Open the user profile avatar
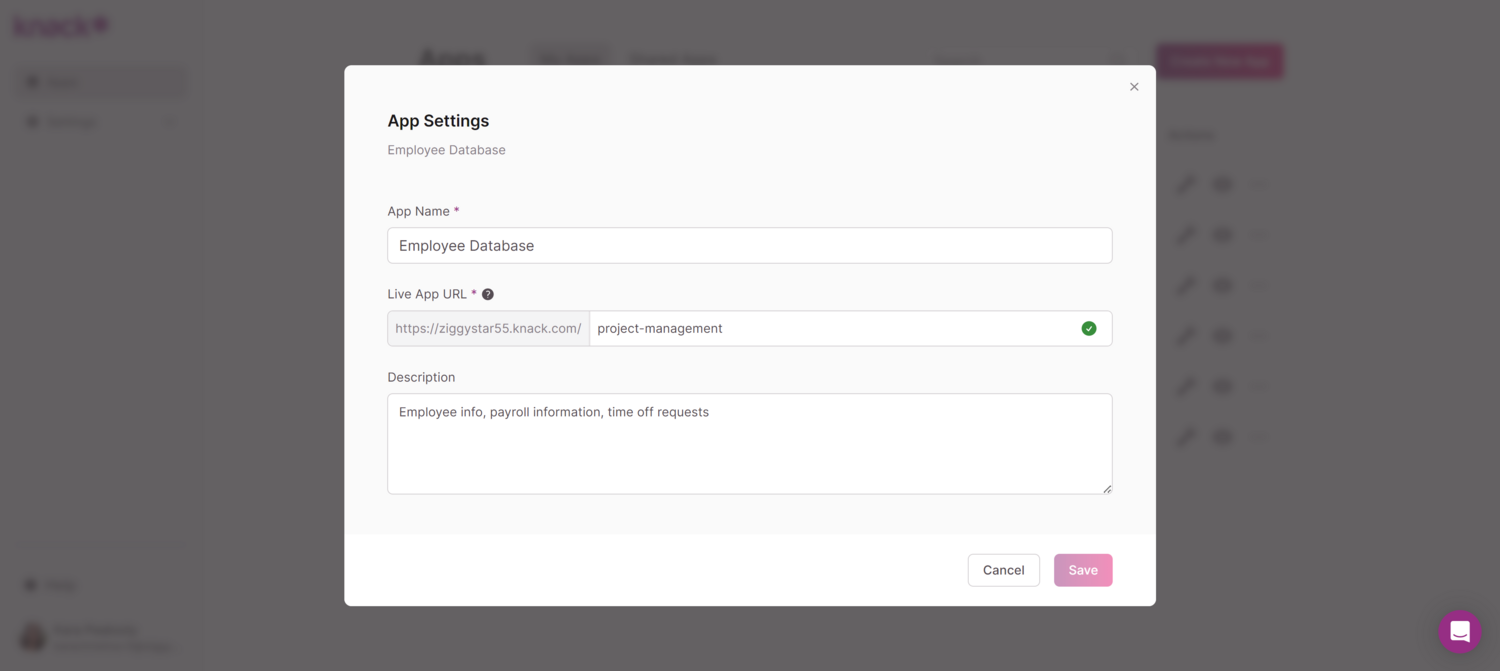Screen dimensions: 1500x671 [x=33, y=637]
